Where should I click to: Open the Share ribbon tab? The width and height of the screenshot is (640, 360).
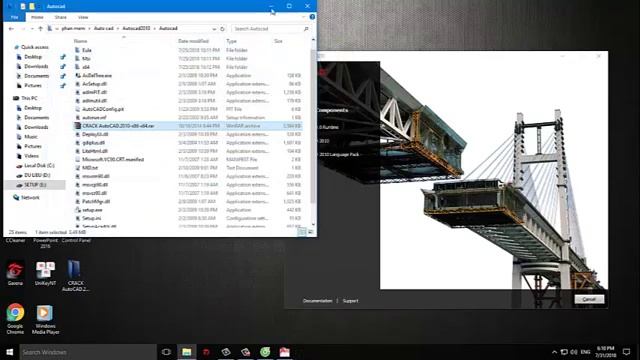coord(60,17)
